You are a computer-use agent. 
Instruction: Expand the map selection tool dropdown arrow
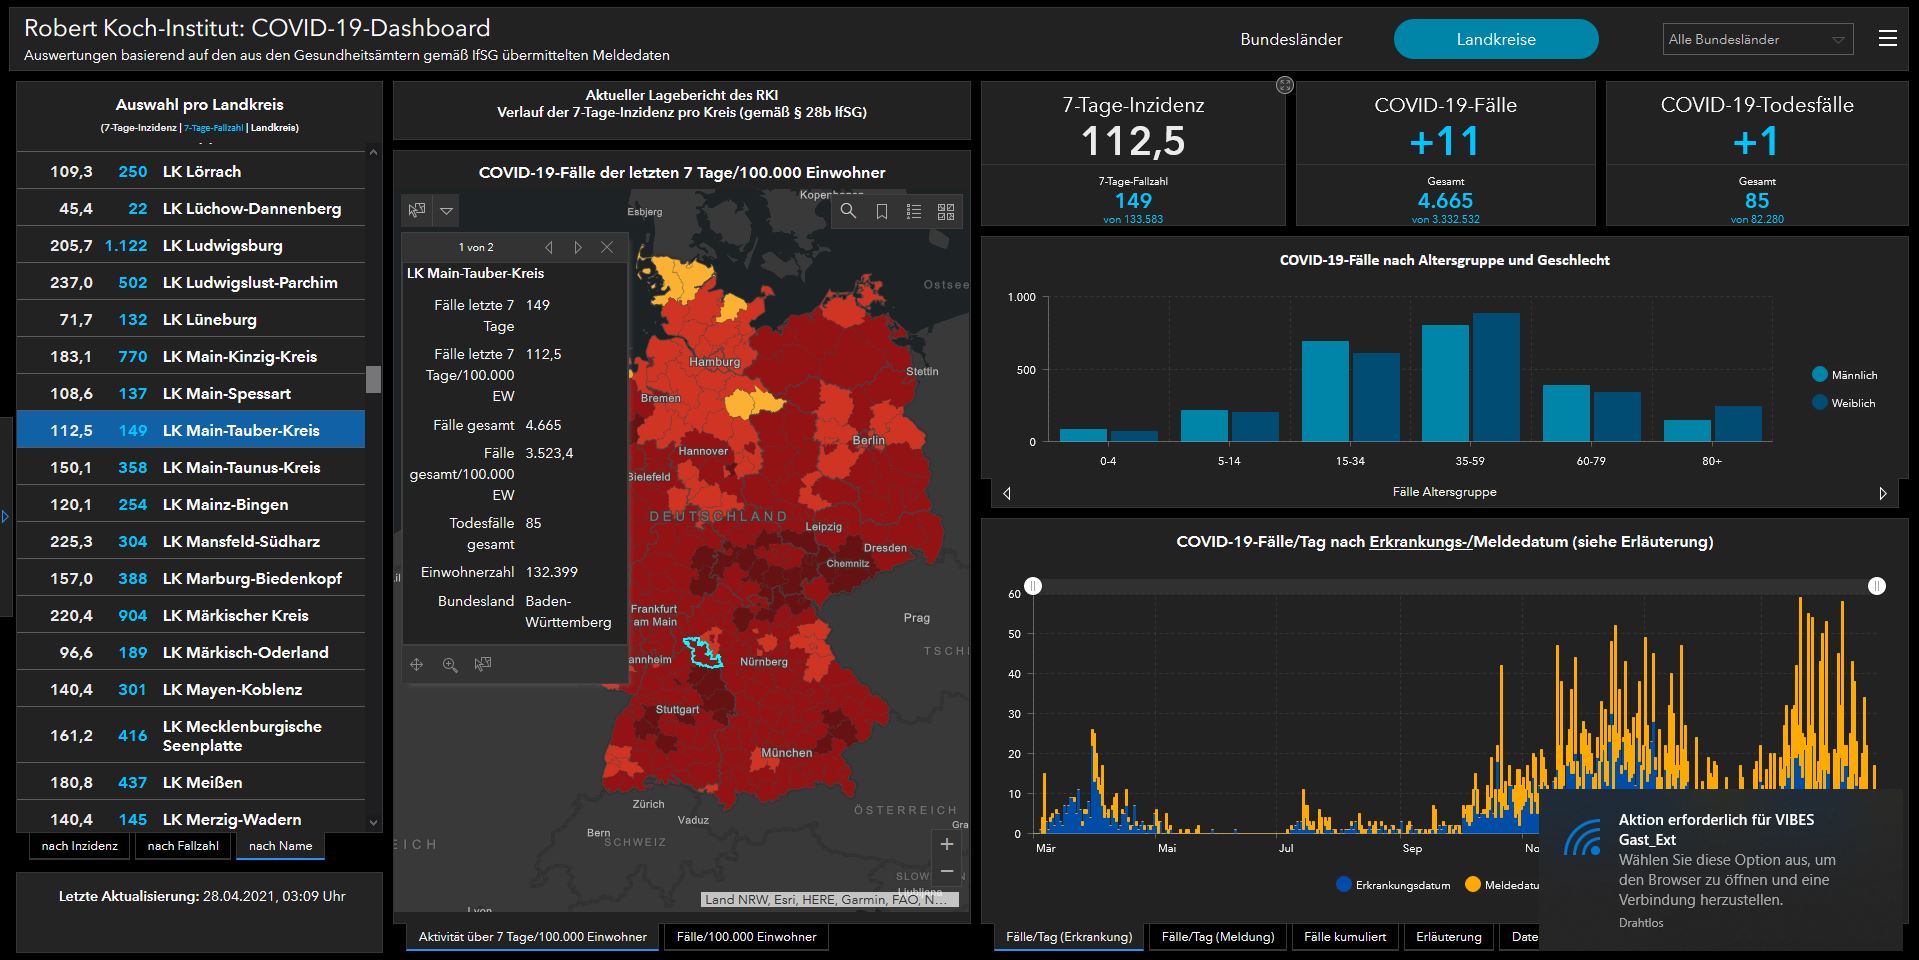pyautogui.click(x=447, y=211)
